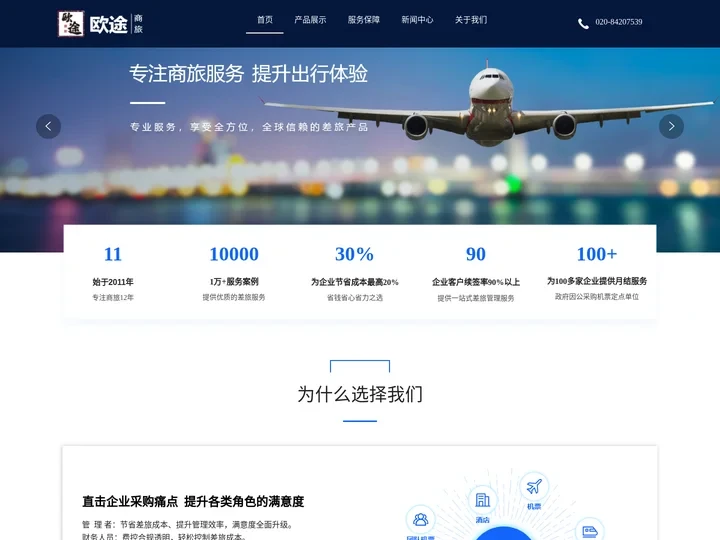Click the 团队机票 people icon
Screen dimensions: 720x540
pyautogui.click(x=420, y=519)
